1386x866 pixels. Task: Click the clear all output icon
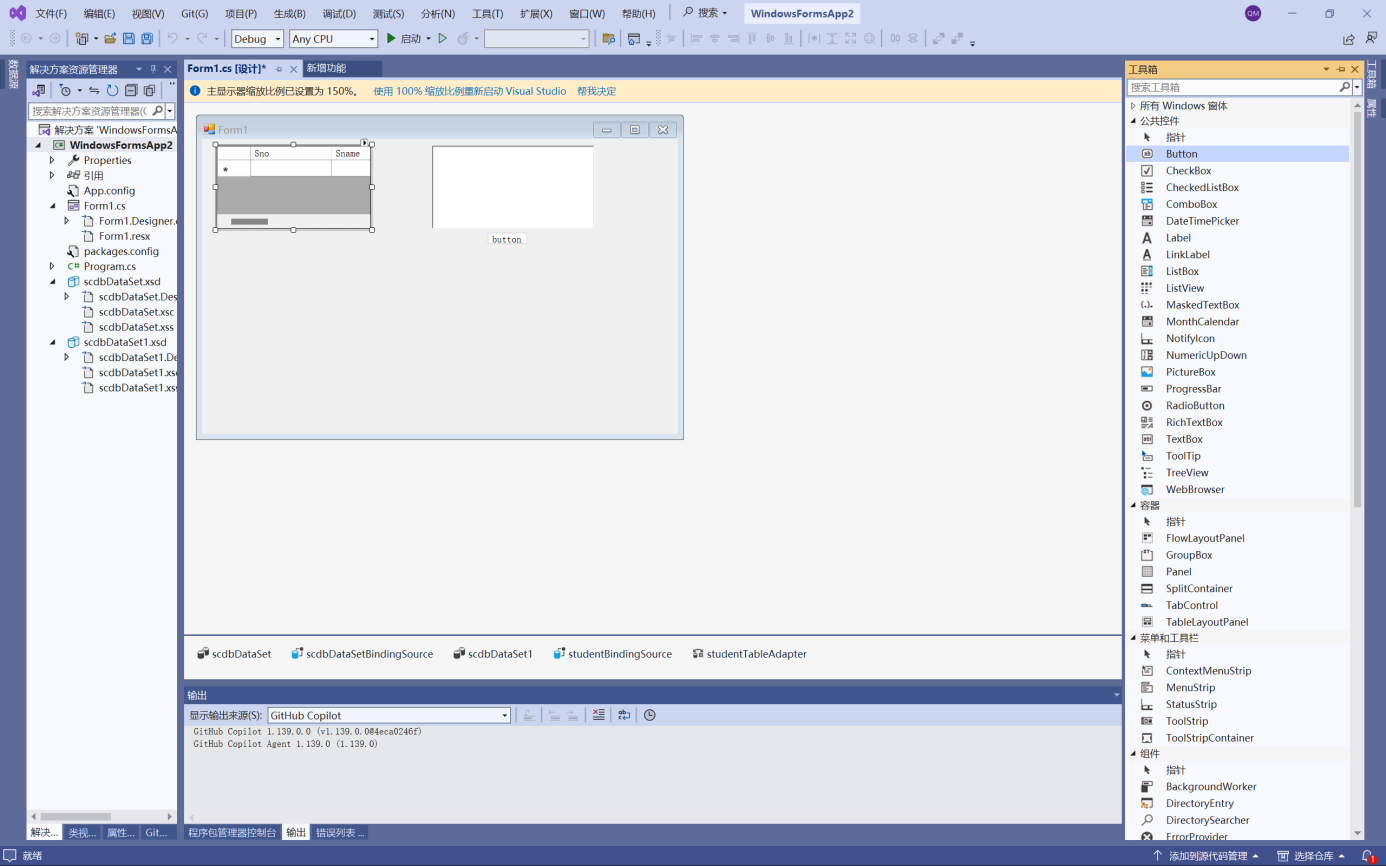pyautogui.click(x=598, y=715)
